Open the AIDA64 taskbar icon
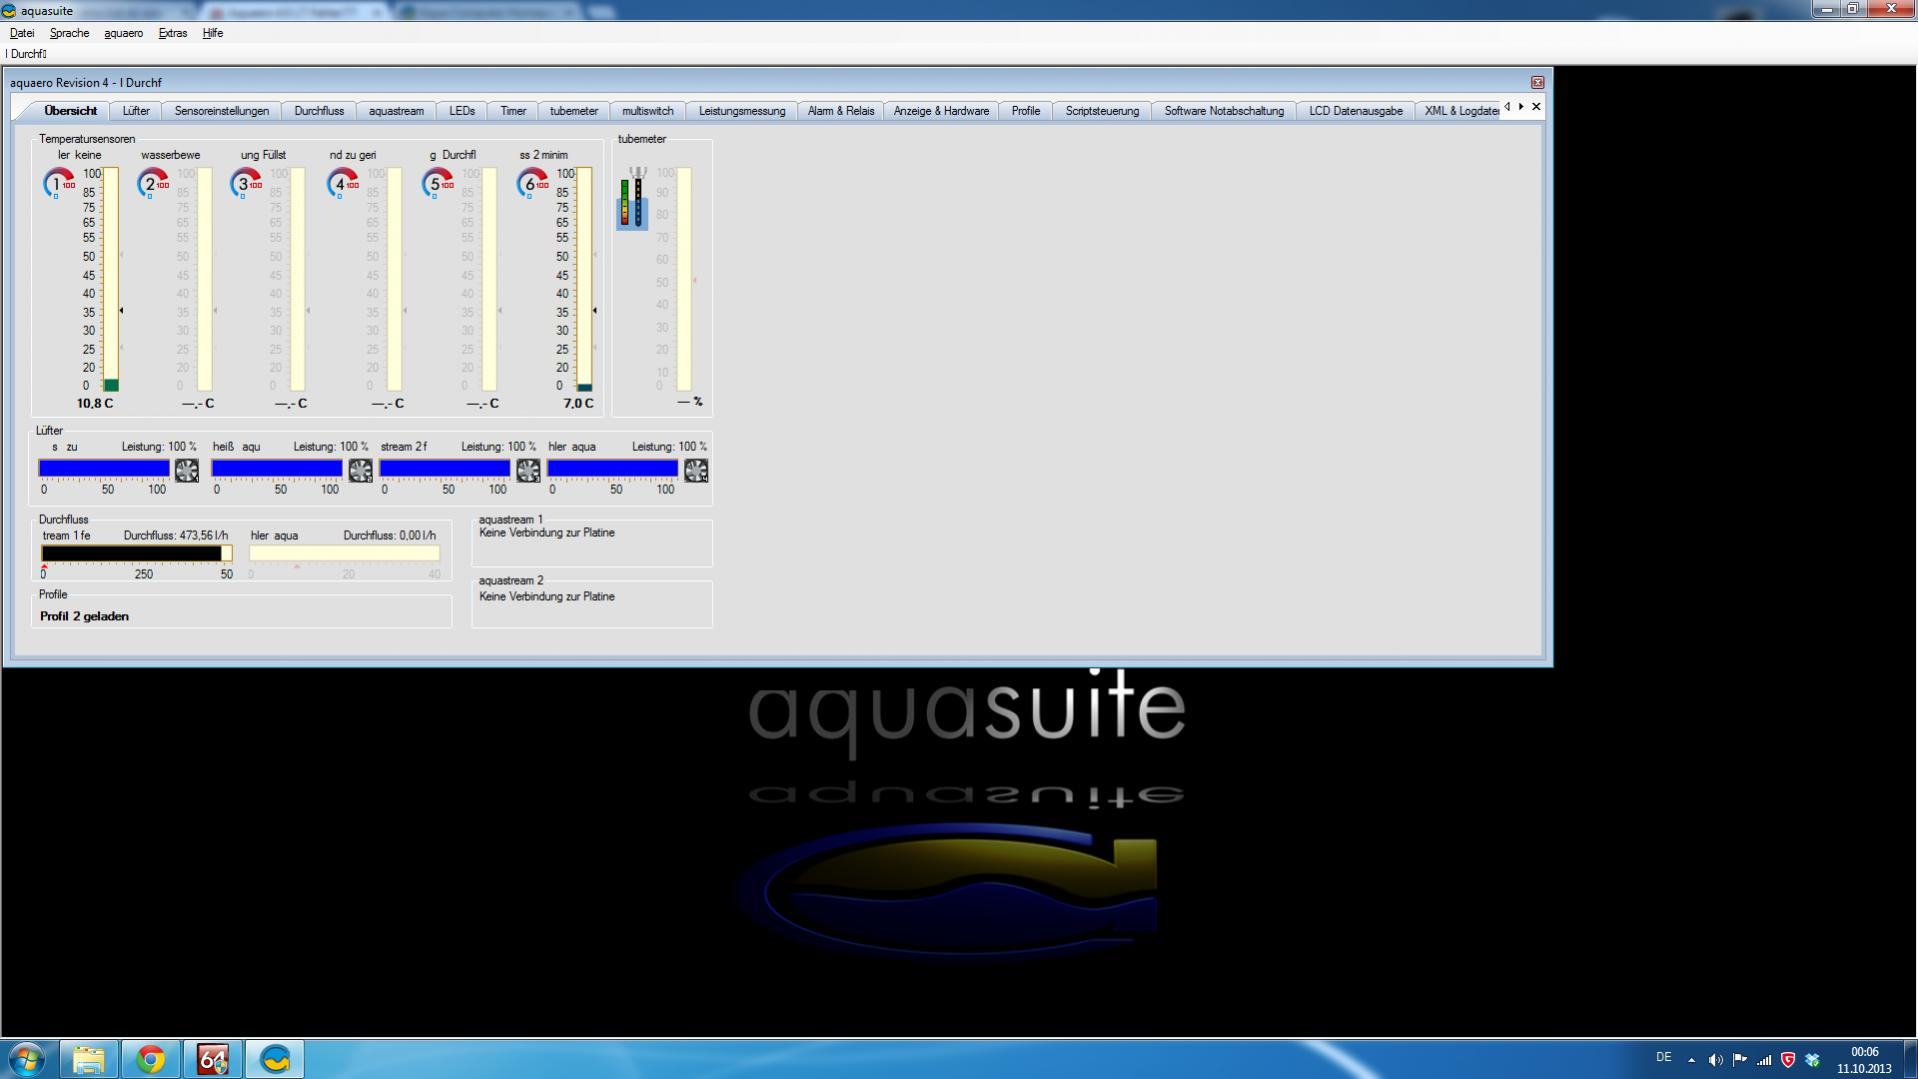This screenshot has width=1918, height=1079. 213,1059
